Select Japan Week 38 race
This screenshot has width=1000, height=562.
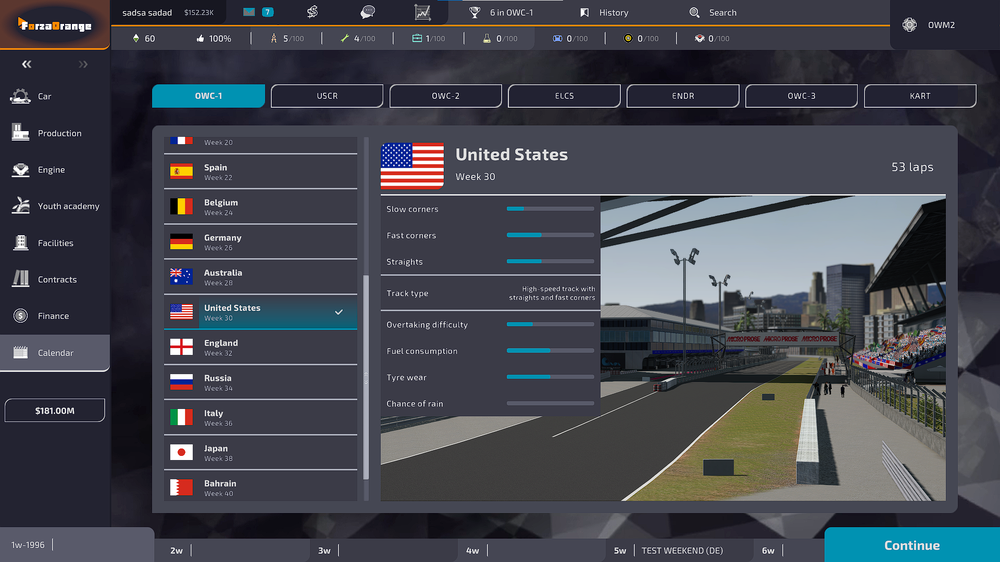point(260,452)
